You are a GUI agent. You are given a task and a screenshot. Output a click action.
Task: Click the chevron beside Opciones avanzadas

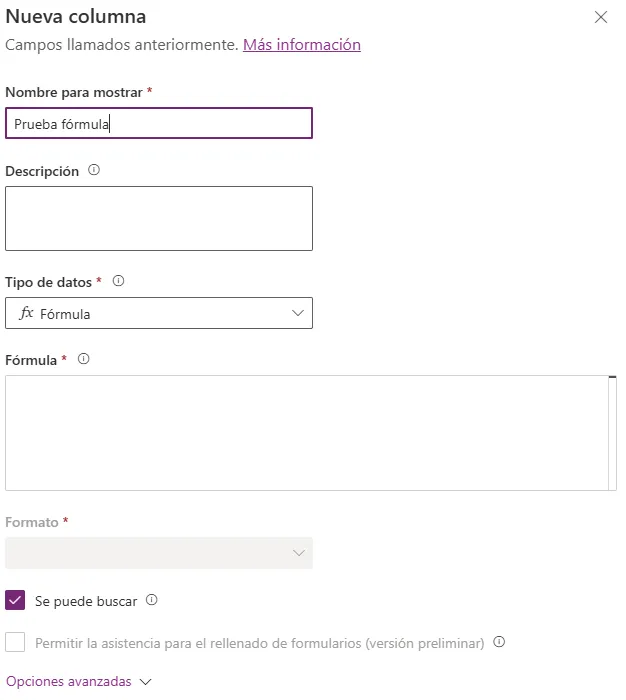pyautogui.click(x=146, y=682)
